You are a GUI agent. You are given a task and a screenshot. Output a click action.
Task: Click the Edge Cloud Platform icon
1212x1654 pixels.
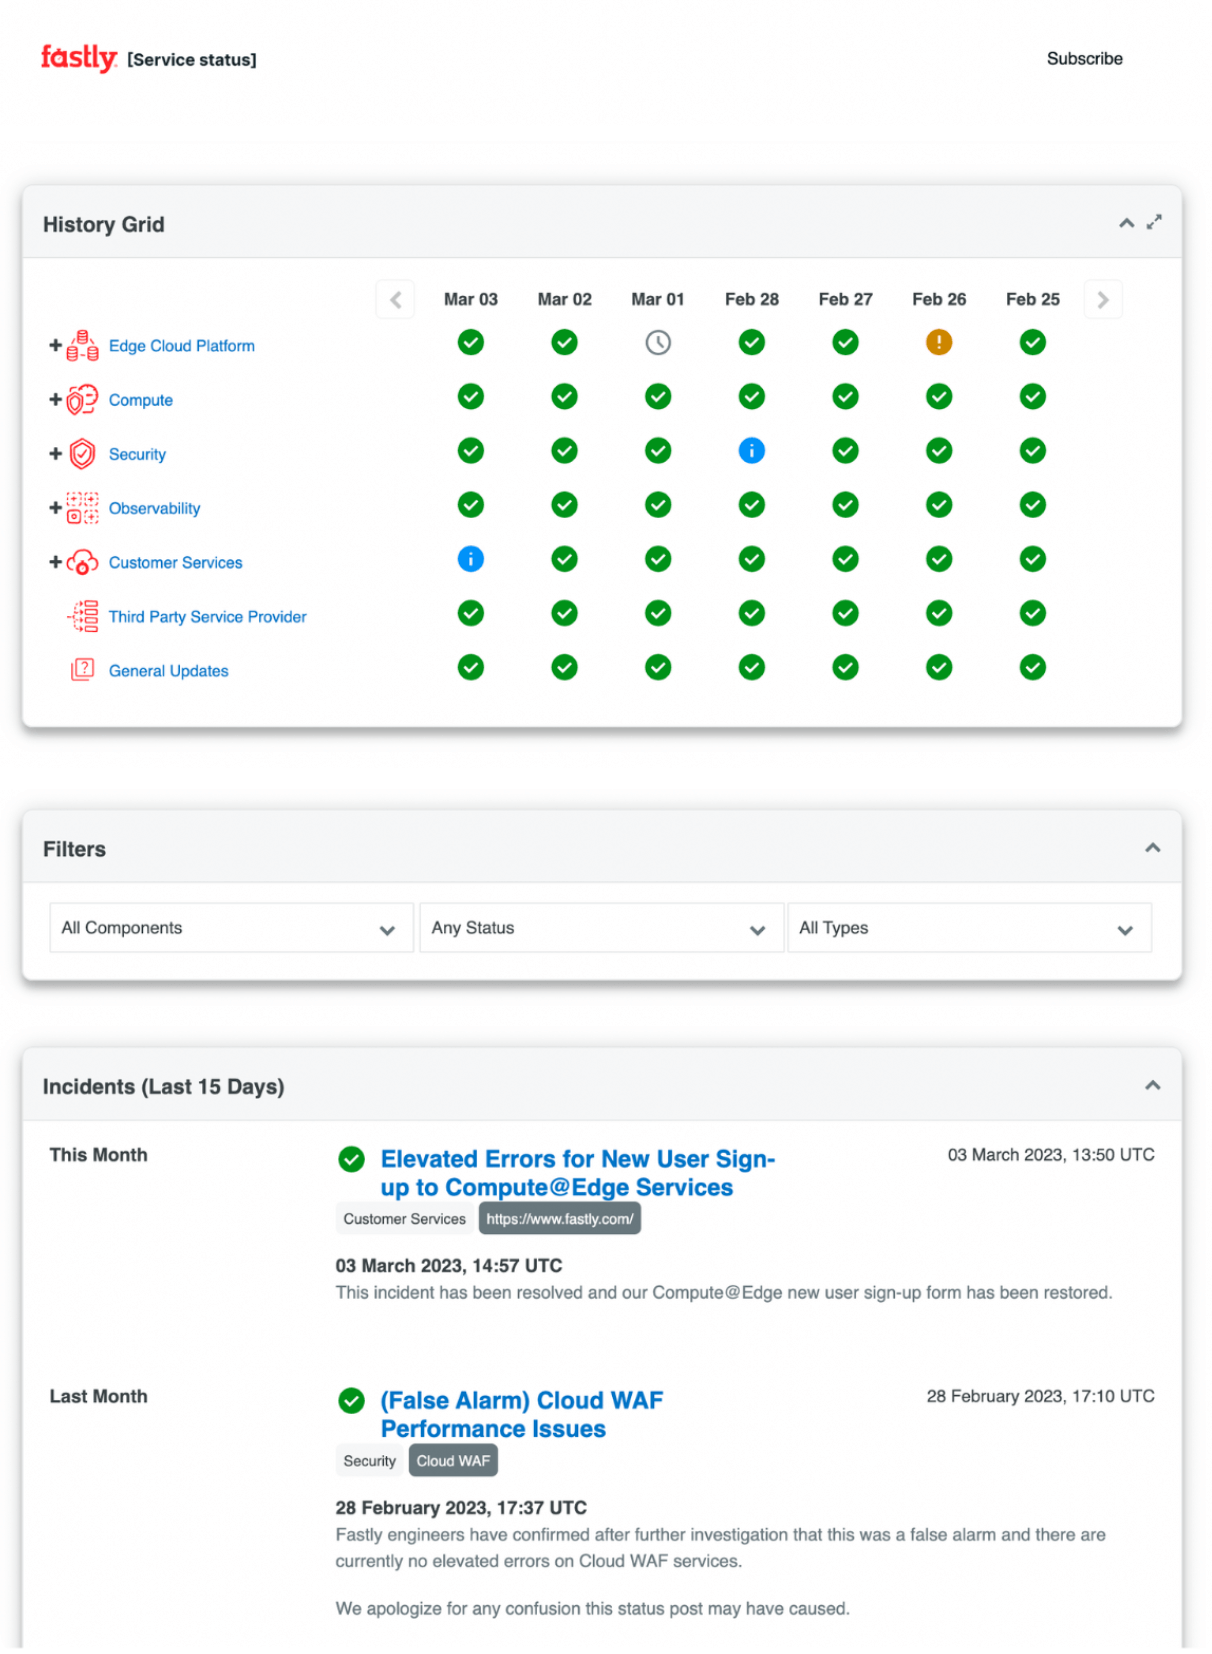83,346
